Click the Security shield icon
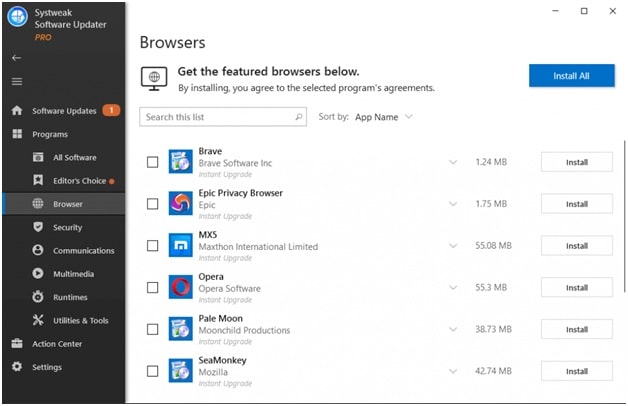Screen dimensions: 628x406 pos(38,227)
